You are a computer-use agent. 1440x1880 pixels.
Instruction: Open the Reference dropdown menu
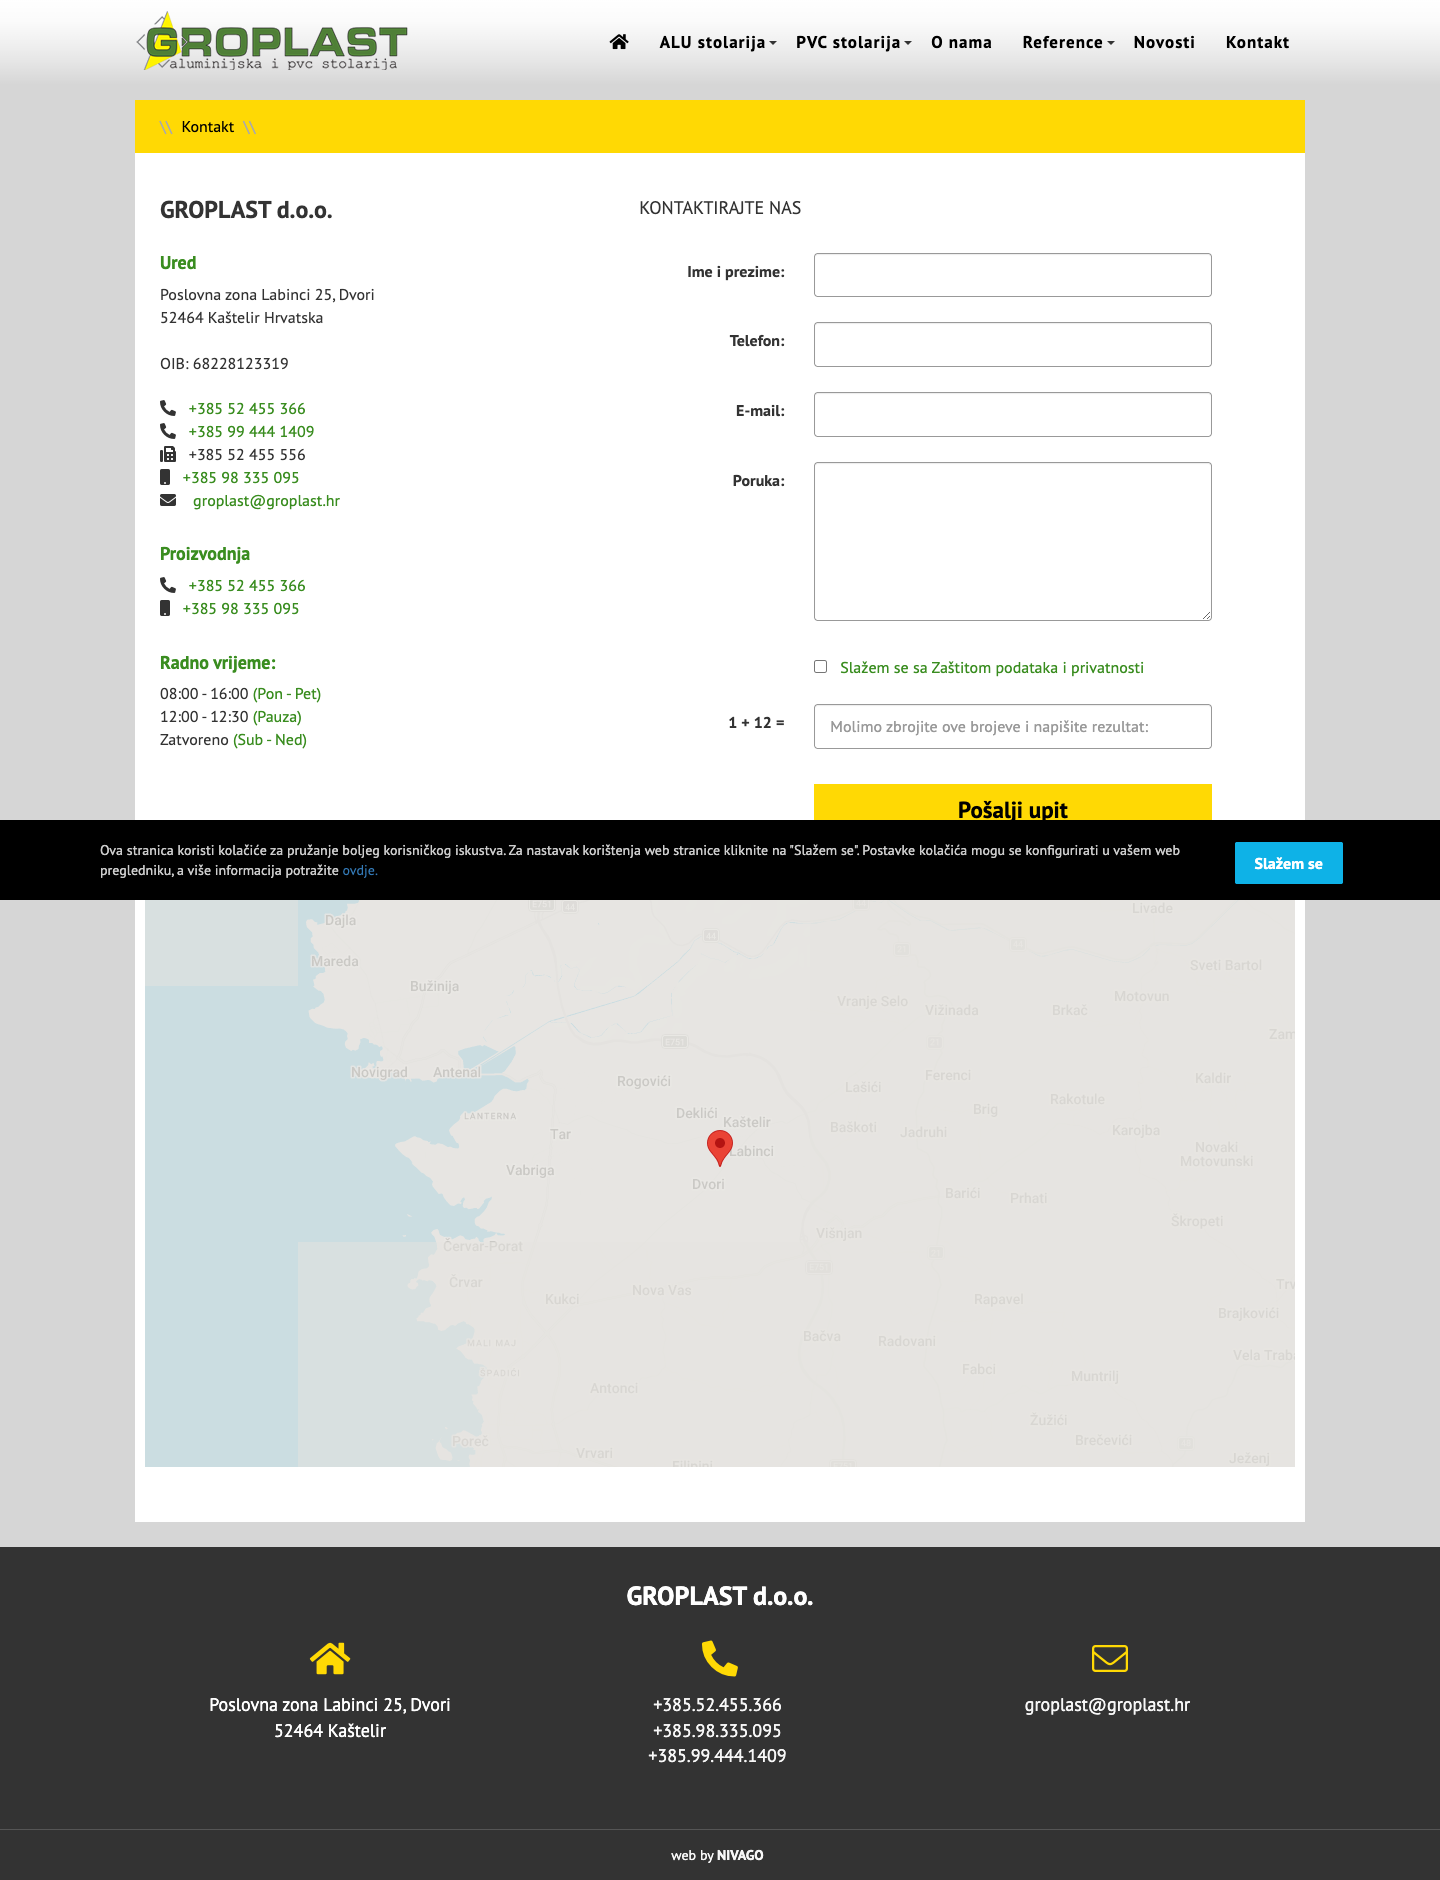tap(1067, 42)
